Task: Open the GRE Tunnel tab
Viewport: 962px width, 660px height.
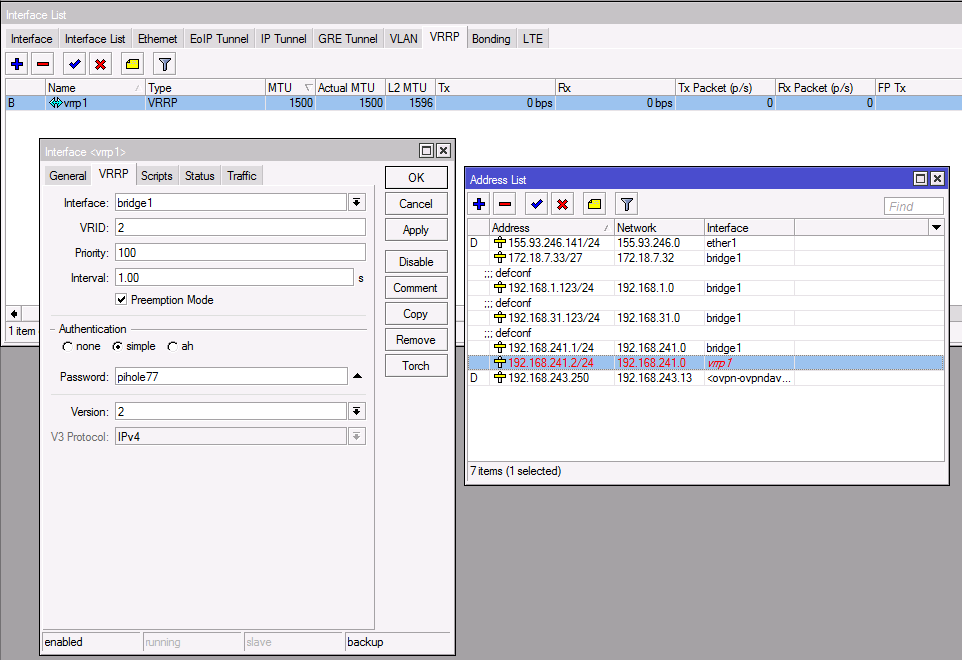Action: click(x=348, y=39)
